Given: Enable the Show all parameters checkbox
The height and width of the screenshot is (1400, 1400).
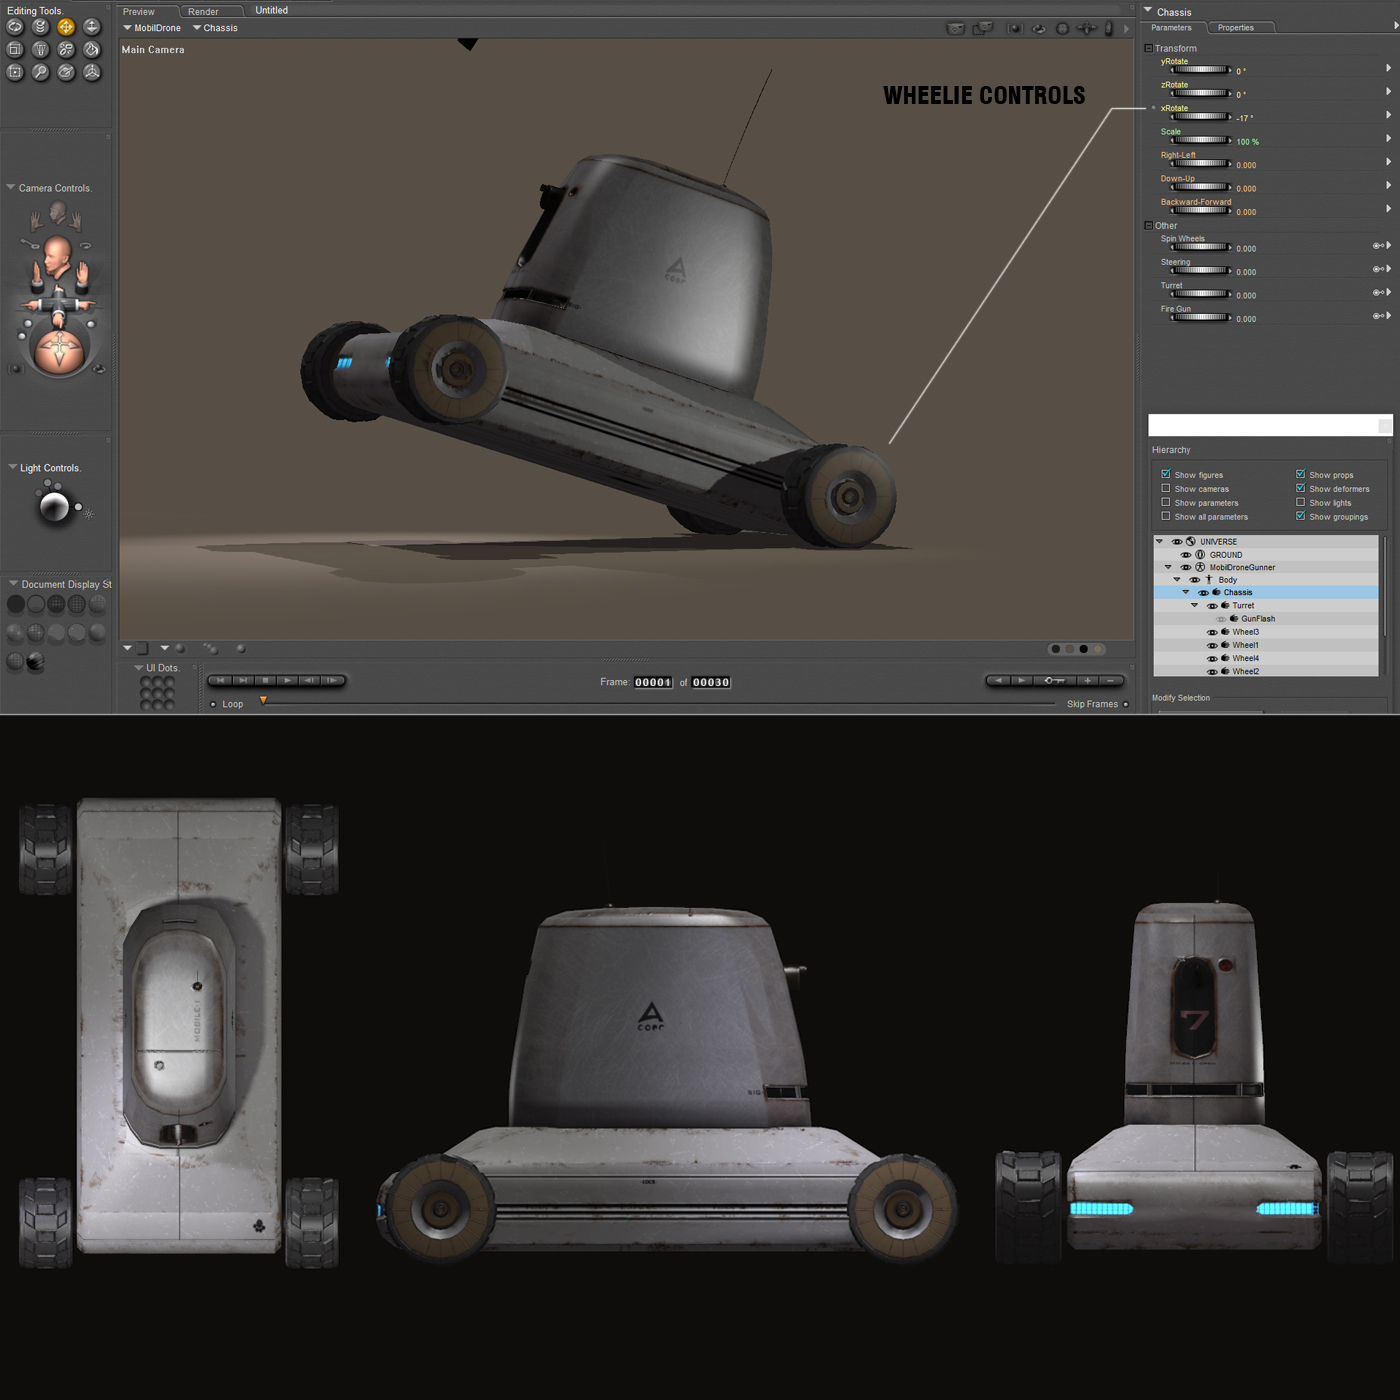Looking at the screenshot, I should point(1166,516).
